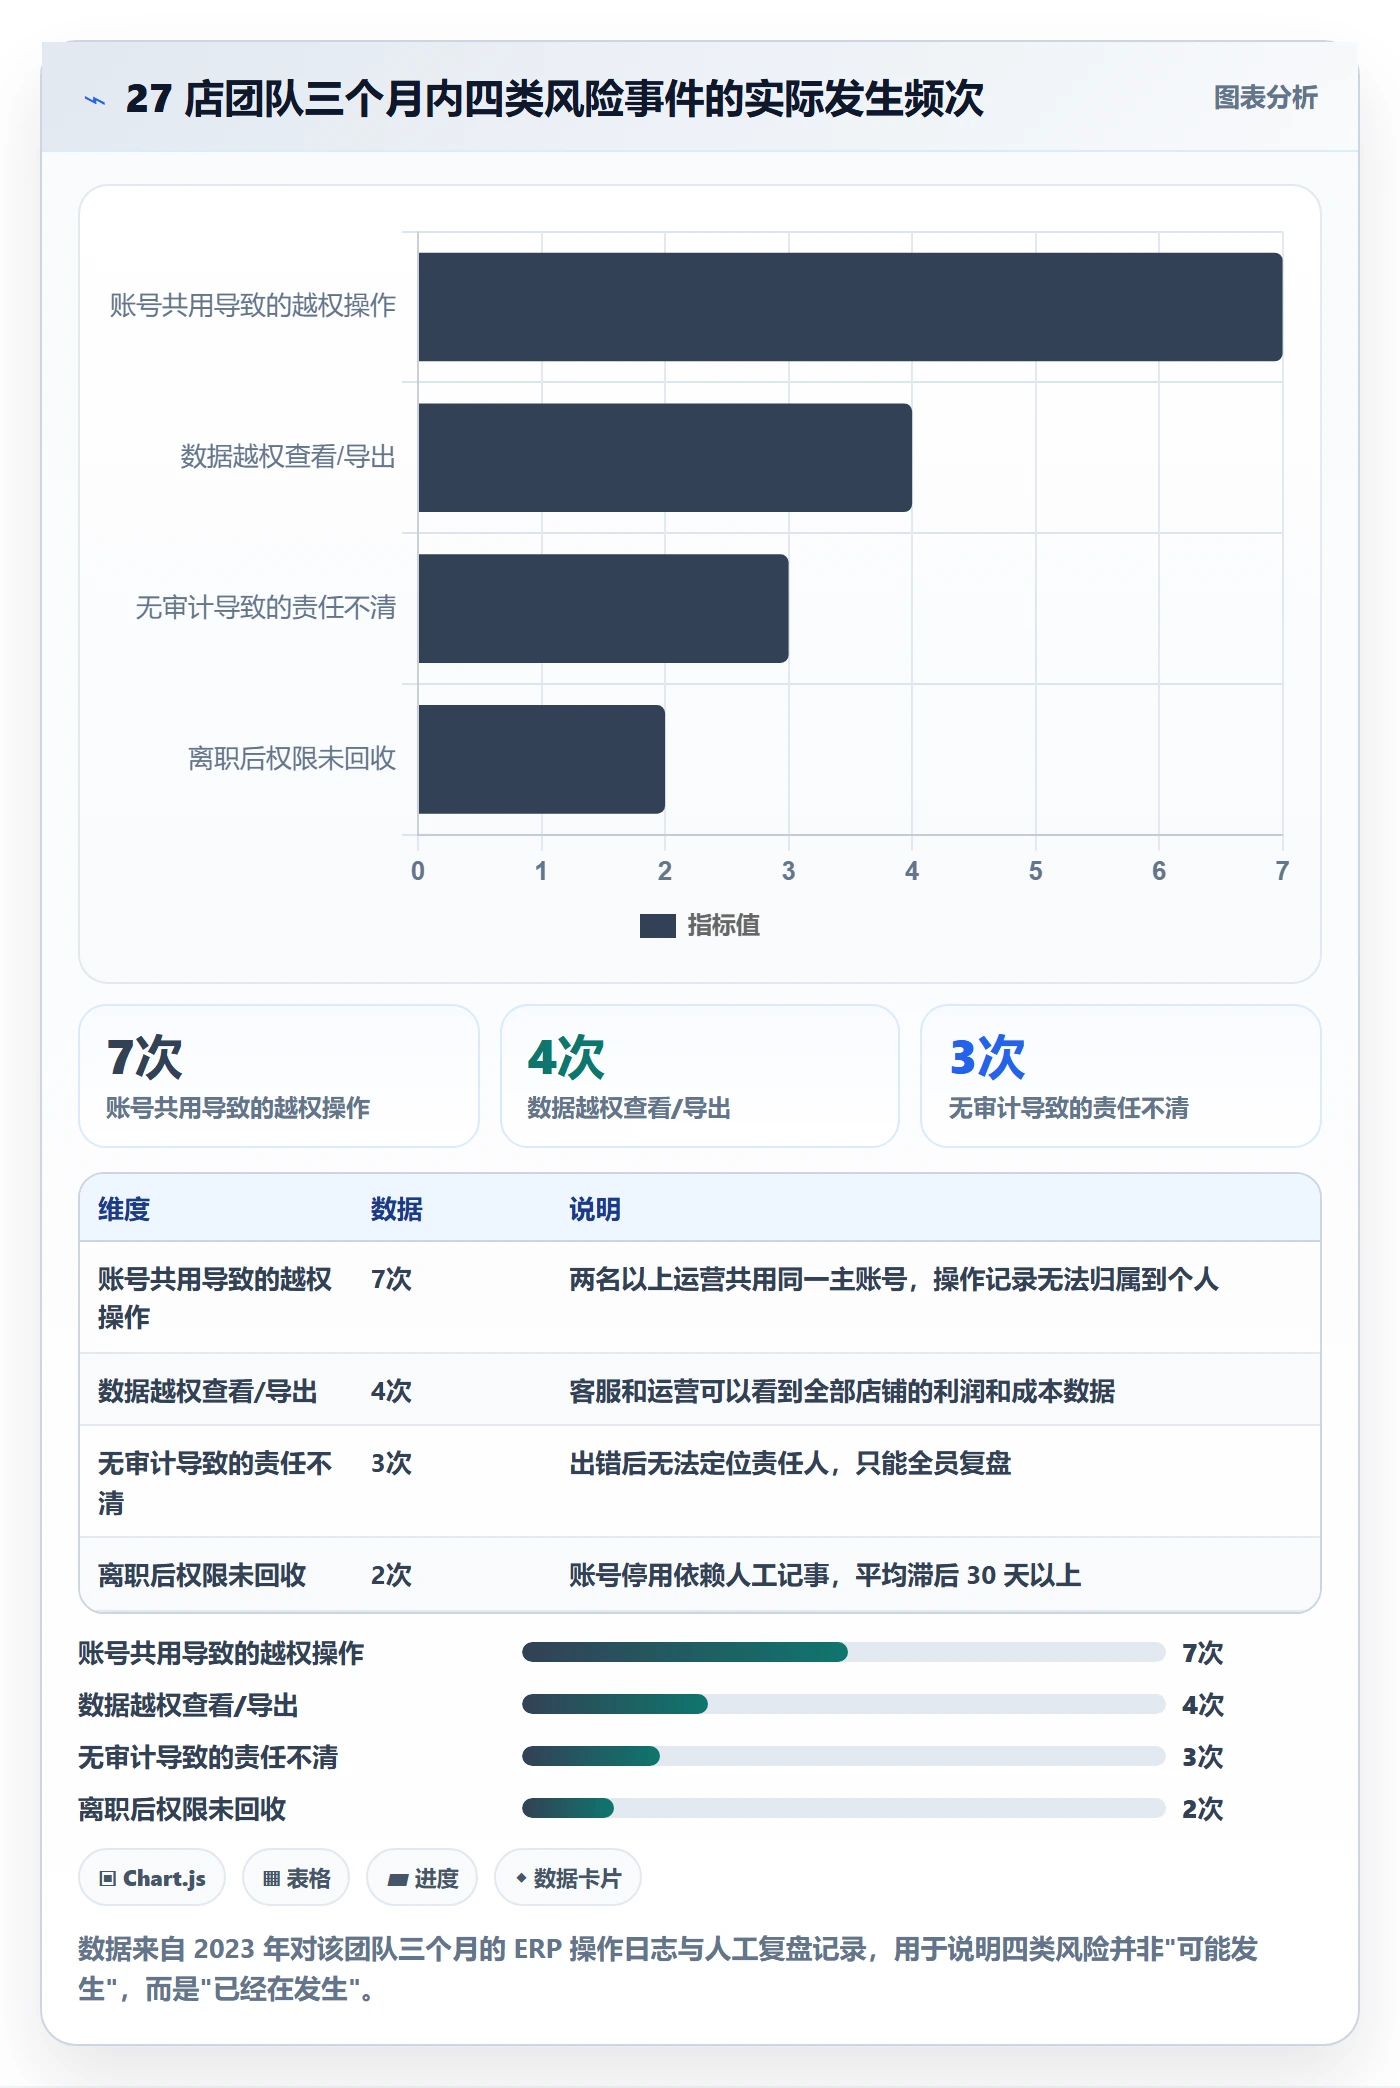
Task: Select the 进度 tag chip
Action: coord(422,1878)
